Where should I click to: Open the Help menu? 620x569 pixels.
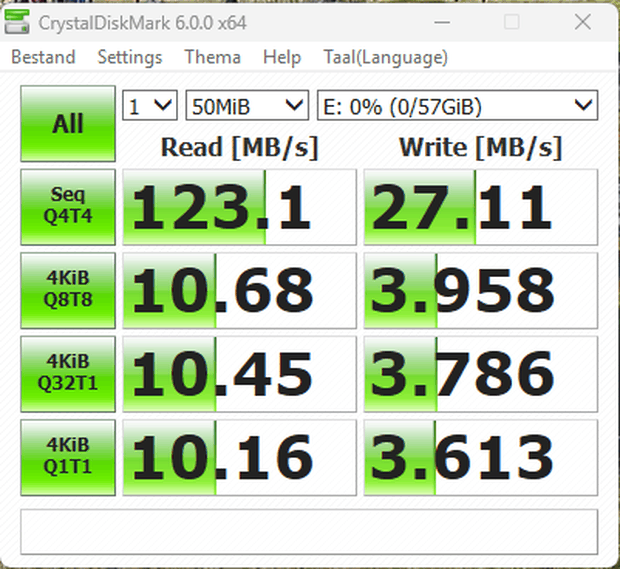[x=282, y=57]
